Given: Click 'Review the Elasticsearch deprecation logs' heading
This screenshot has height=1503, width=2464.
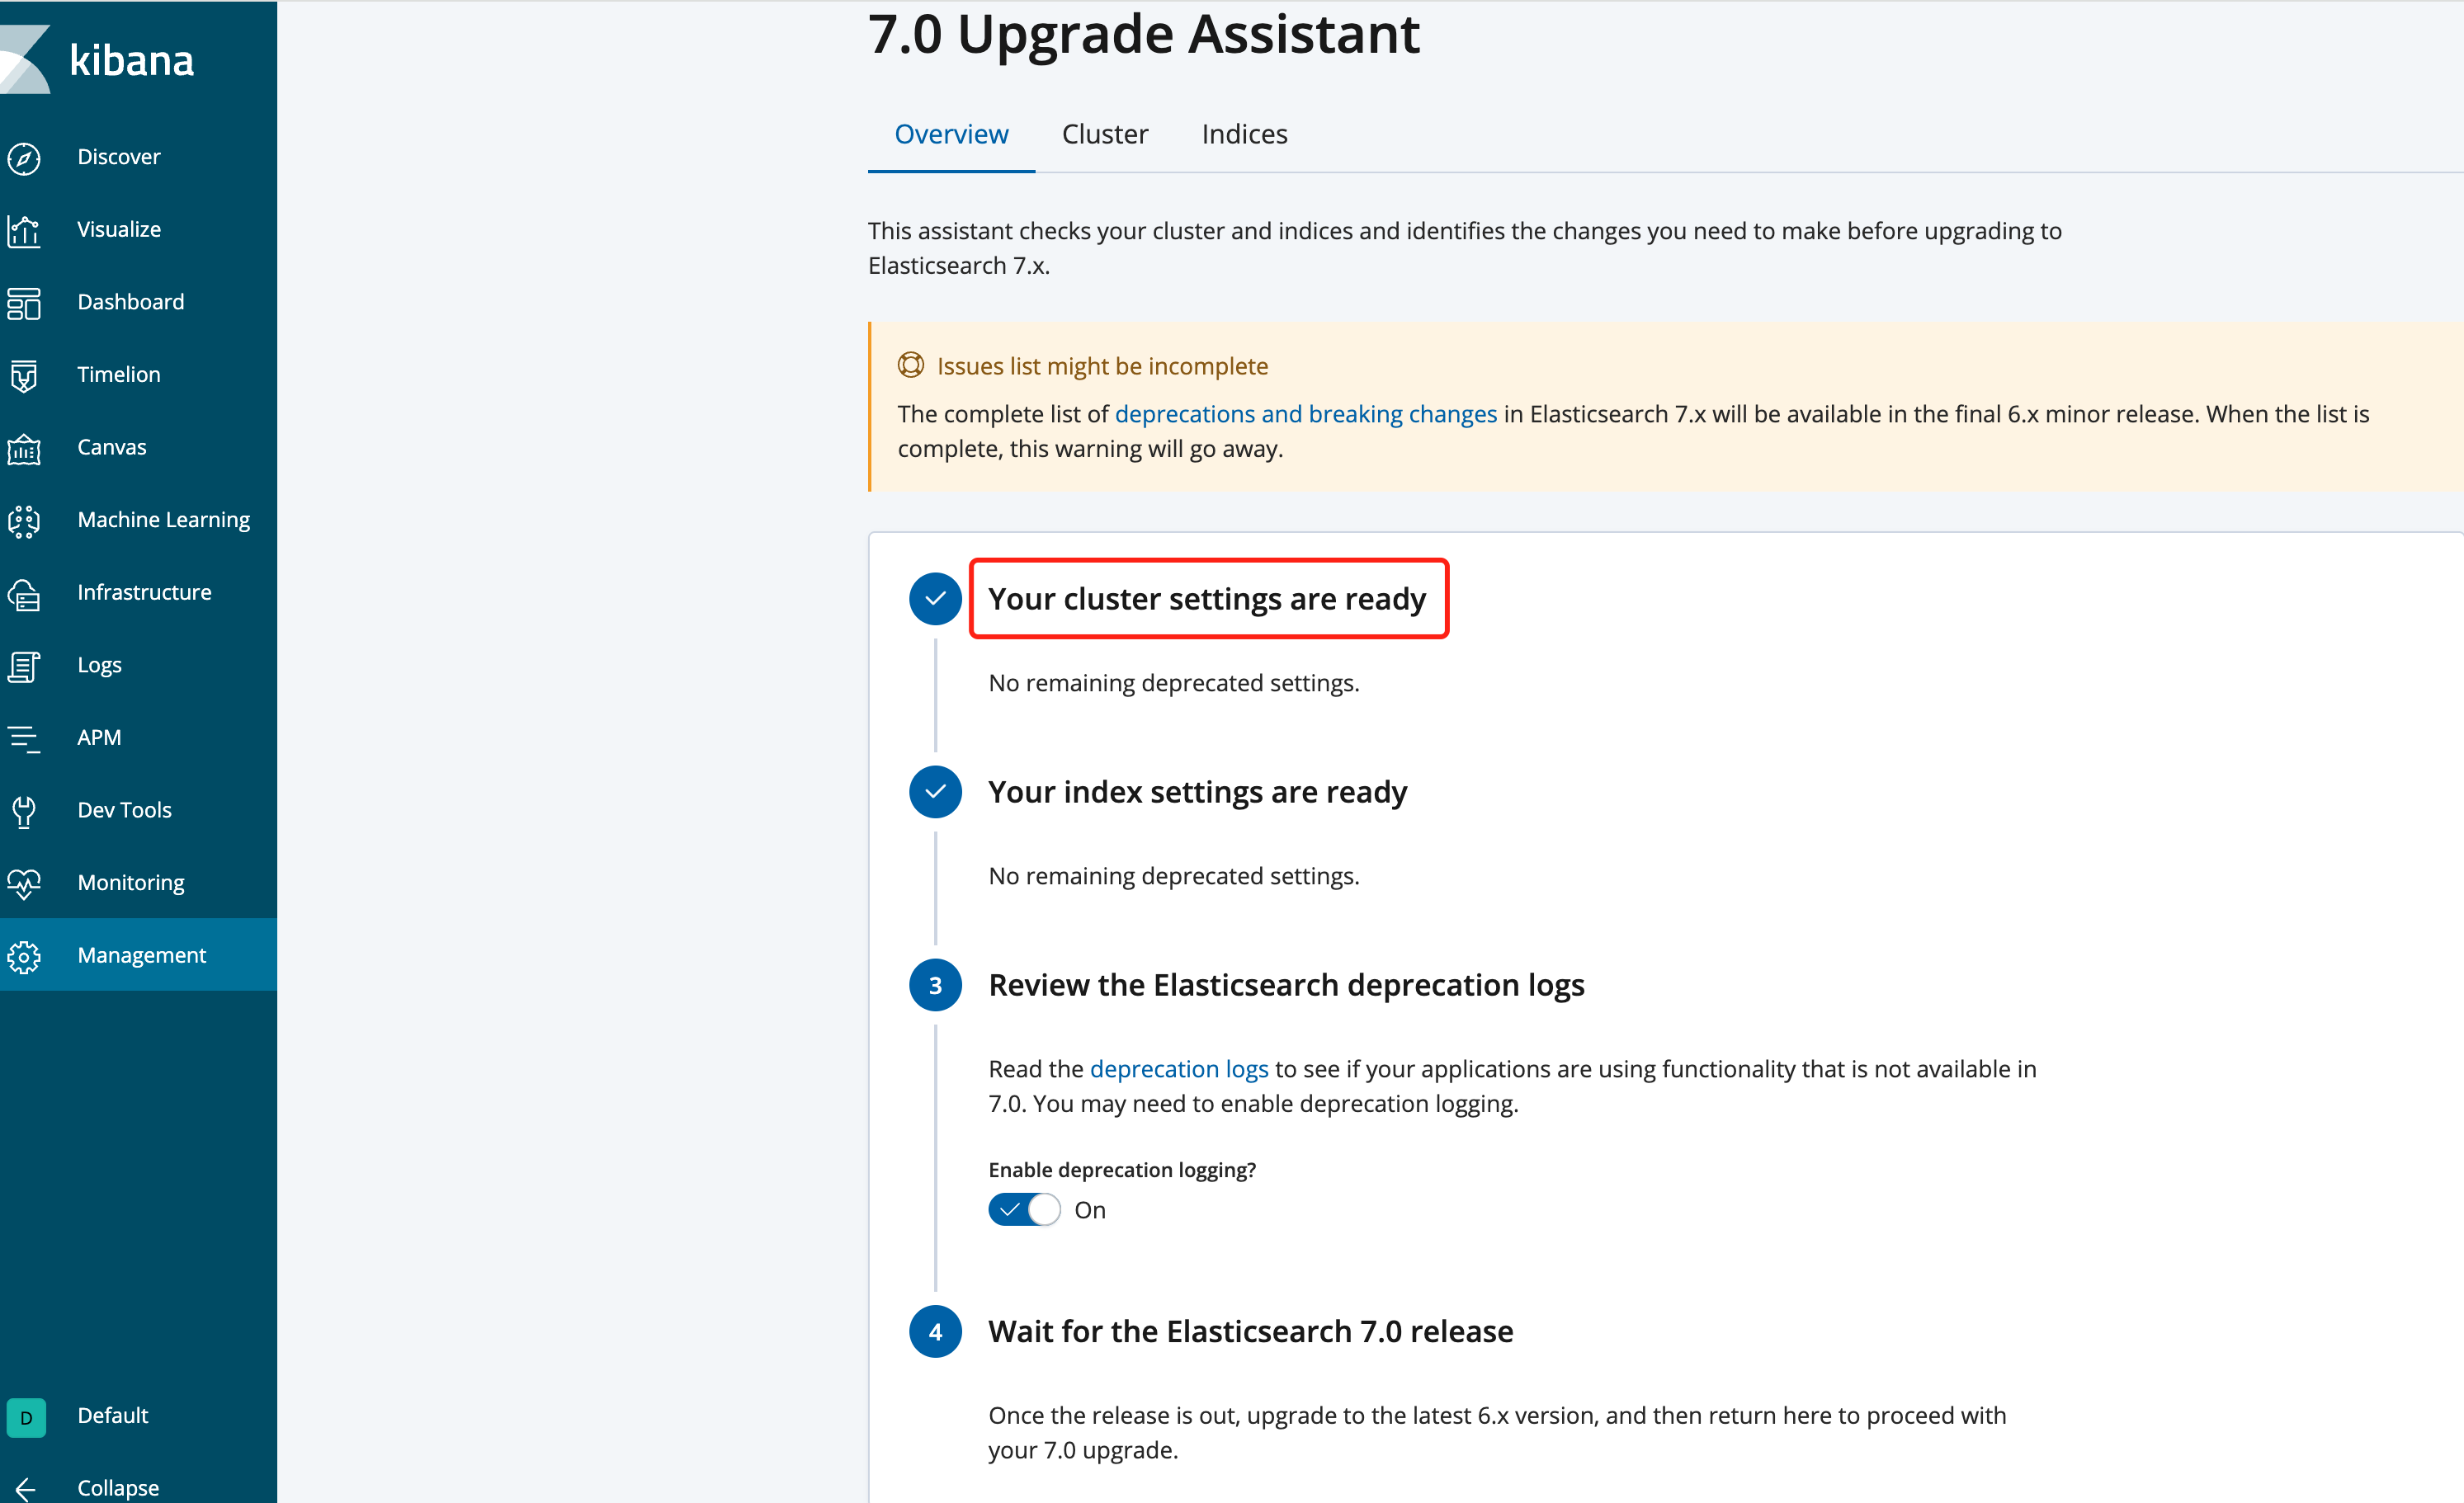Looking at the screenshot, I should coord(1286,985).
